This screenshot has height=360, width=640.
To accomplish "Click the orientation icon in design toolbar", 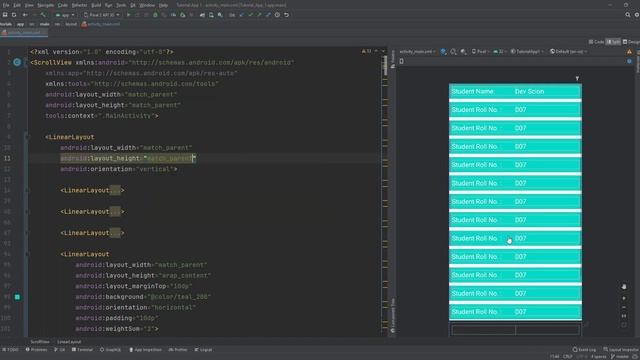I will tap(453, 51).
